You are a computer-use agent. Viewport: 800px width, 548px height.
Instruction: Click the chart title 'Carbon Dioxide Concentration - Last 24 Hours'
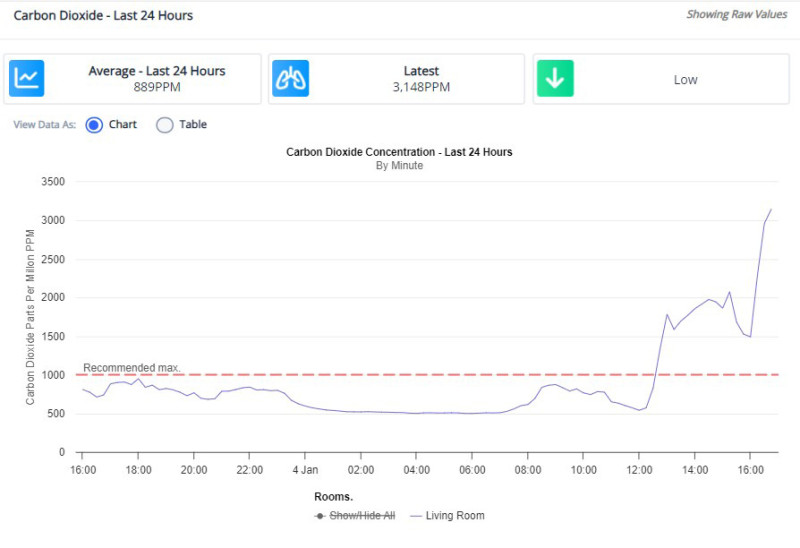(399, 152)
